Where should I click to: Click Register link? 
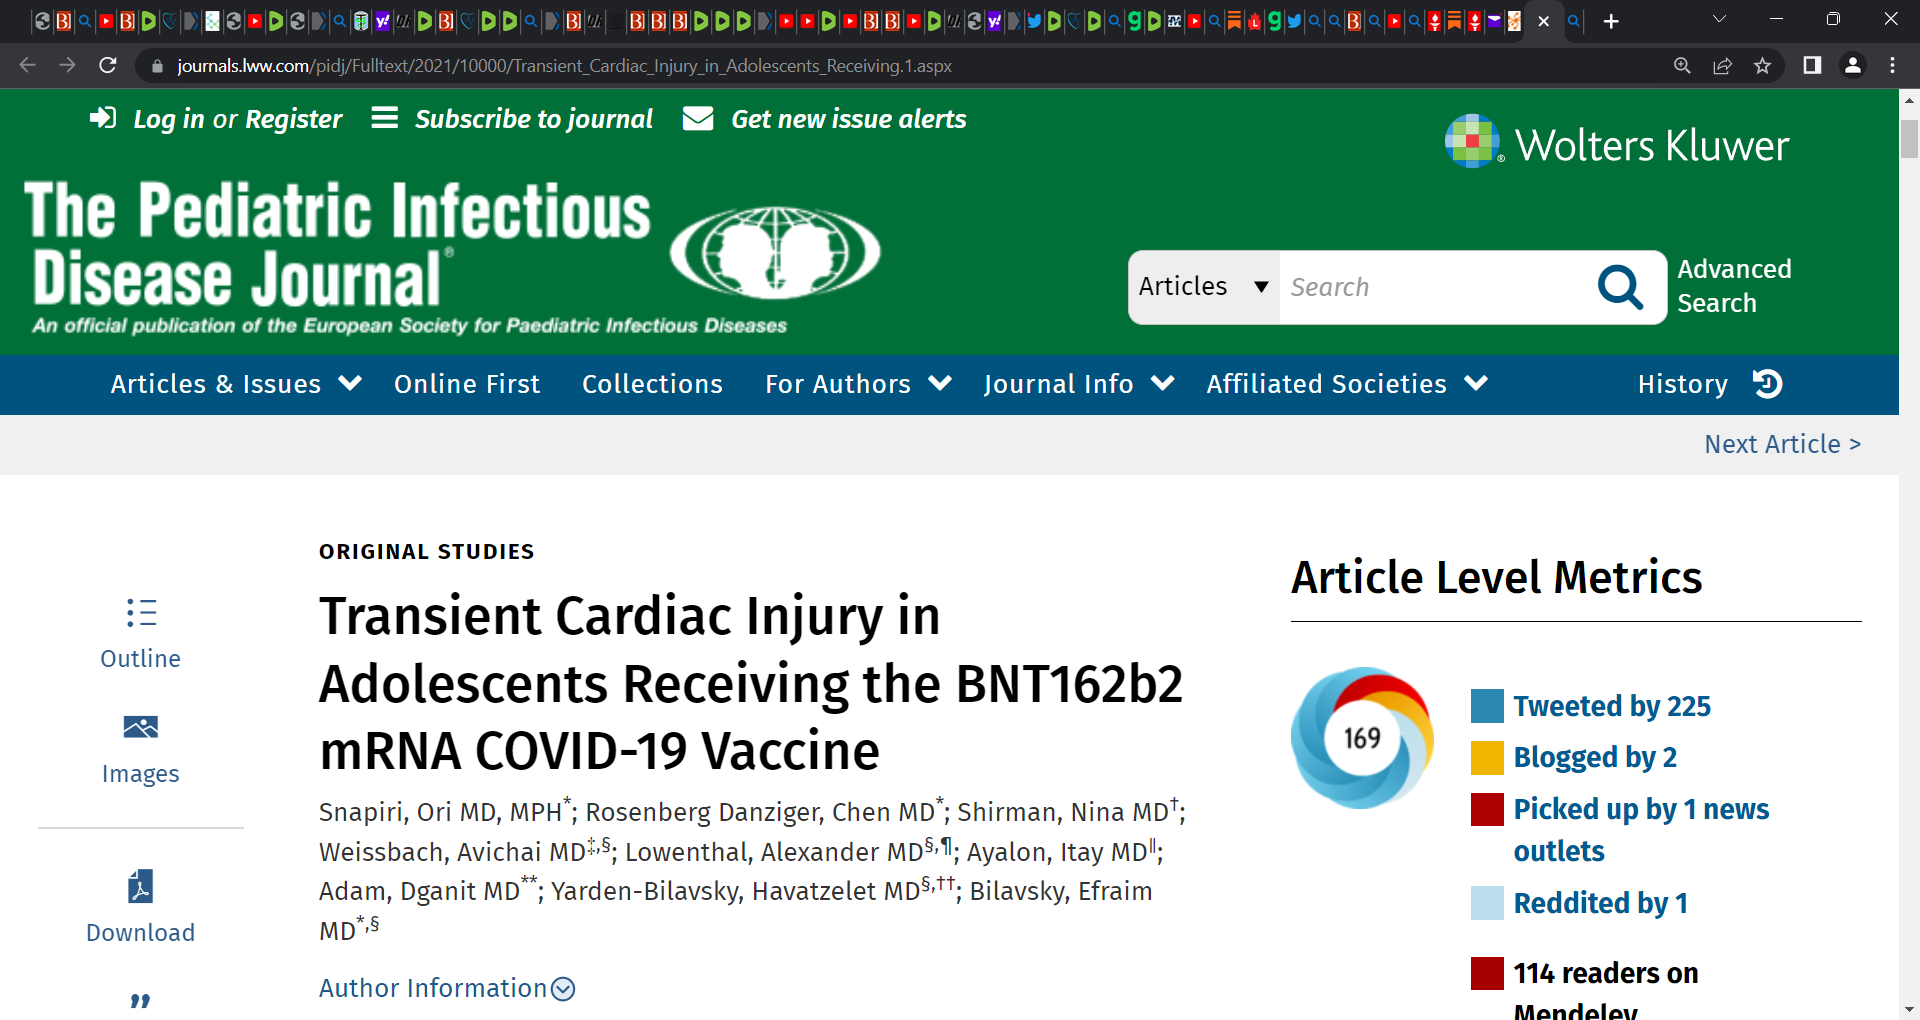coord(294,119)
